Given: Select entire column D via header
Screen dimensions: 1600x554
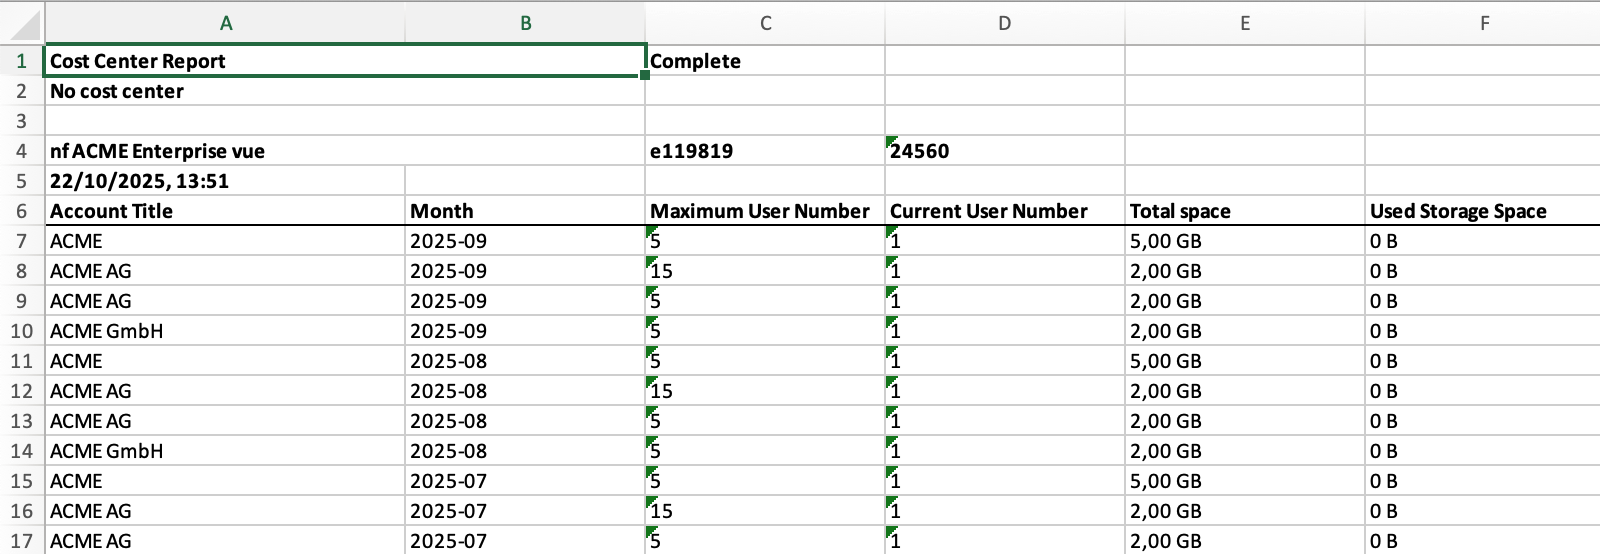Looking at the screenshot, I should click(1004, 23).
